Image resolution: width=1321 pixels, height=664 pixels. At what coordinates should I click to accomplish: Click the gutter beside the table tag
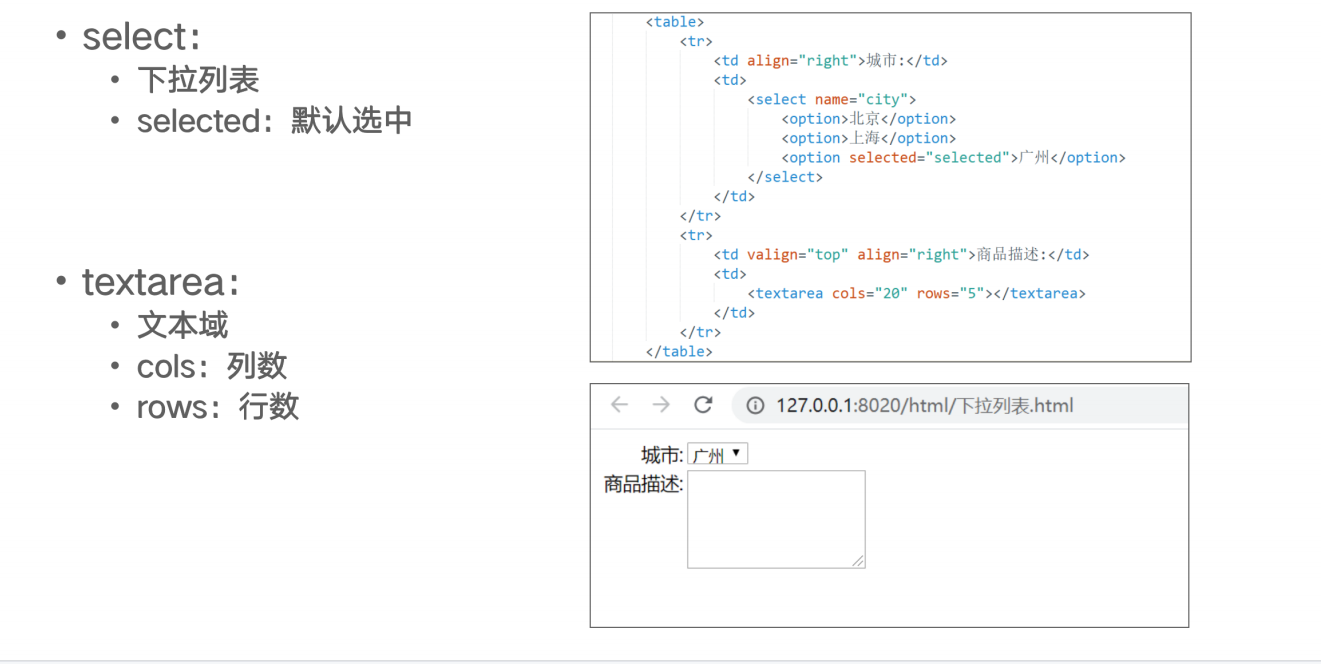pos(607,21)
